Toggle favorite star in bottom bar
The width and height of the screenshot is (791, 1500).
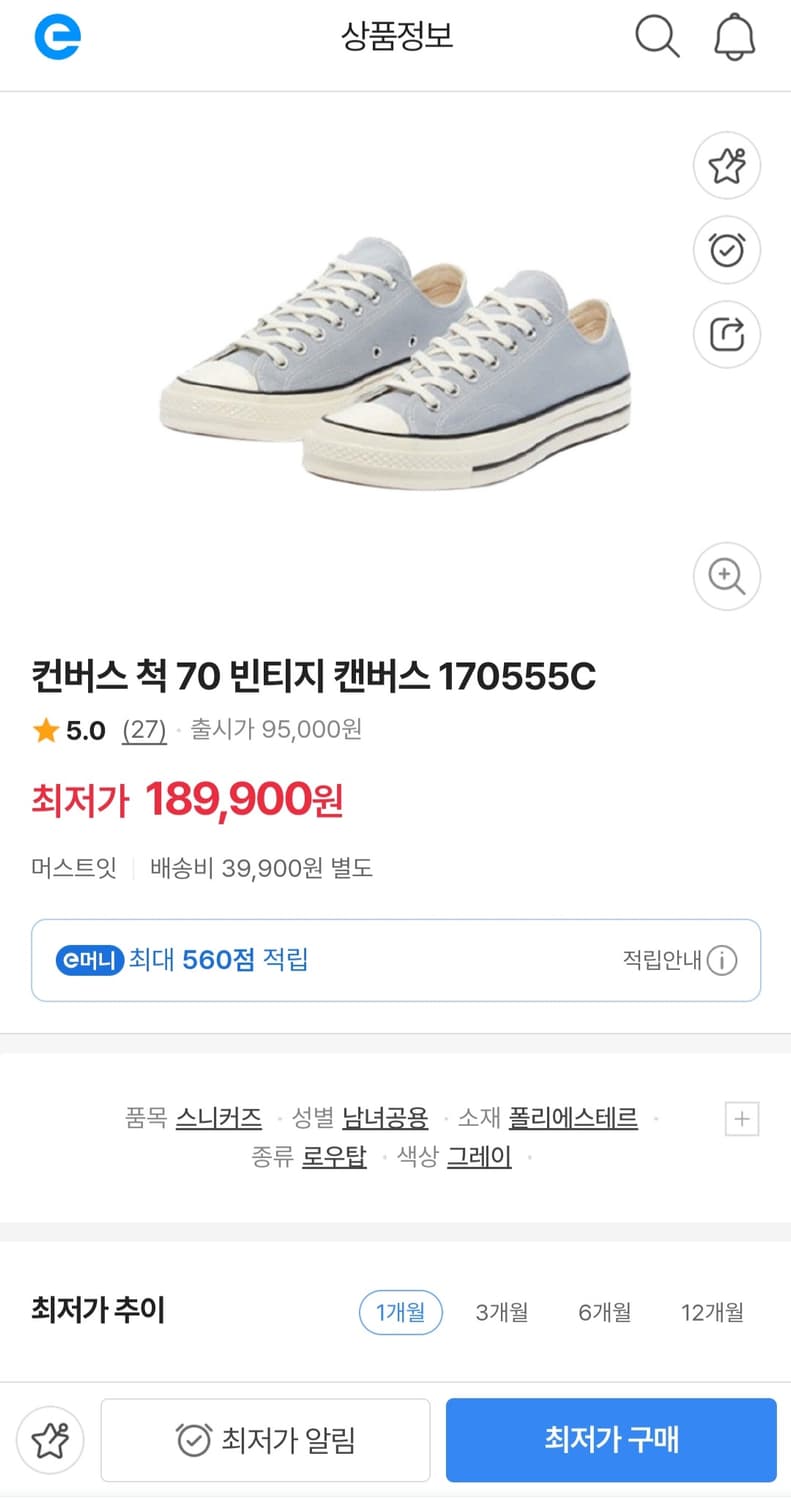point(50,1440)
